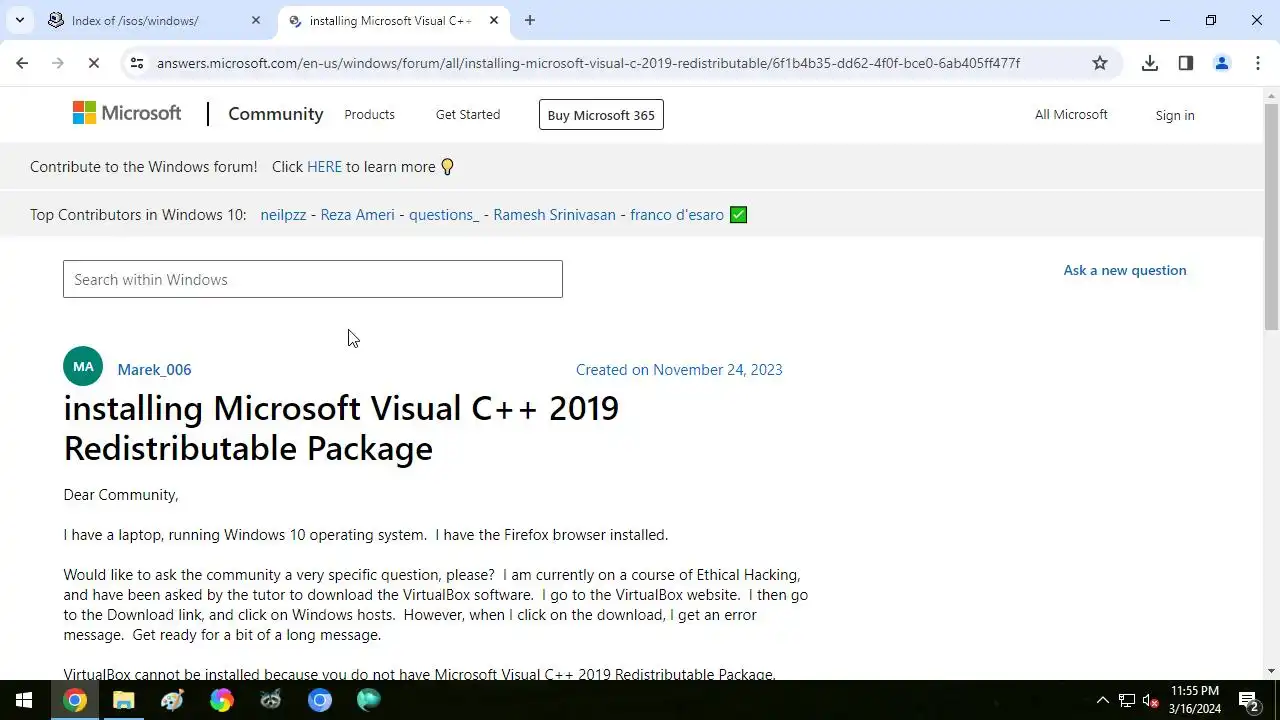Click the Chrome icon on taskbar
This screenshot has width=1280, height=720.
(x=75, y=700)
